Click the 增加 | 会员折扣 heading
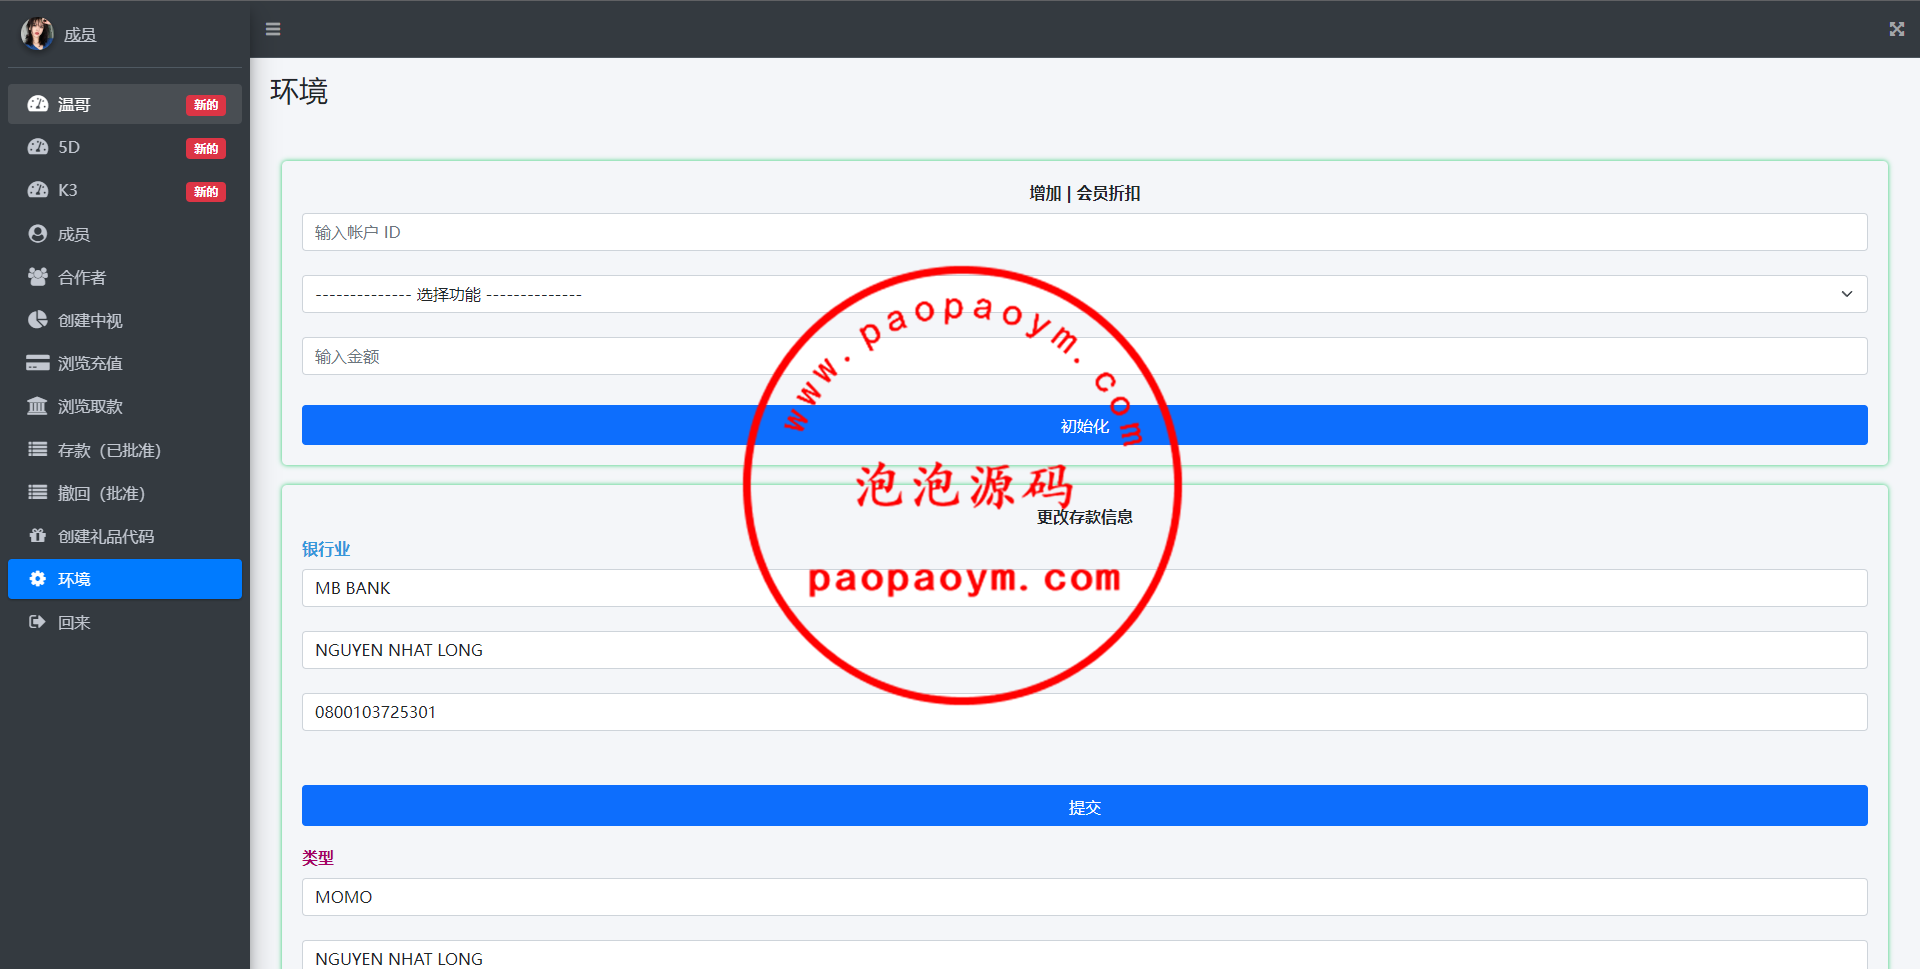This screenshot has width=1920, height=969. click(x=1084, y=193)
